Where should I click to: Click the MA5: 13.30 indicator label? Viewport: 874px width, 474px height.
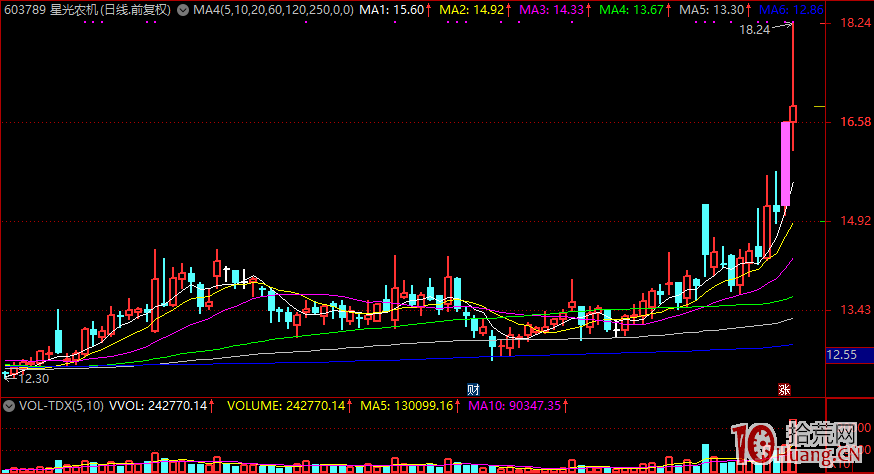click(714, 9)
